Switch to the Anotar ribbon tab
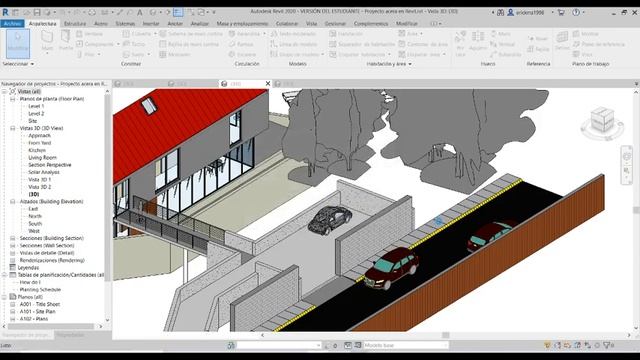640x360 pixels. (x=175, y=24)
